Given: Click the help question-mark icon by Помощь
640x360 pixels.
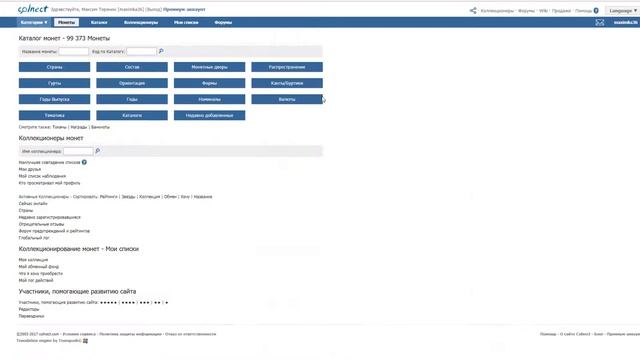Looking at the screenshot, I should pyautogui.click(x=596, y=11).
